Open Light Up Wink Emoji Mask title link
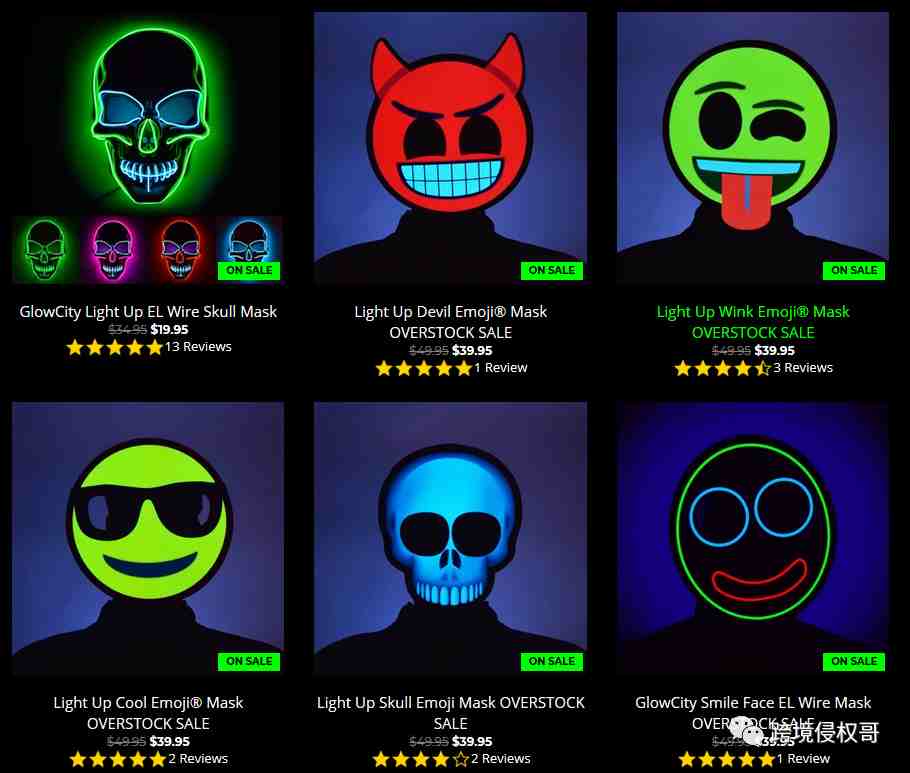This screenshot has height=773, width=910. [753, 322]
